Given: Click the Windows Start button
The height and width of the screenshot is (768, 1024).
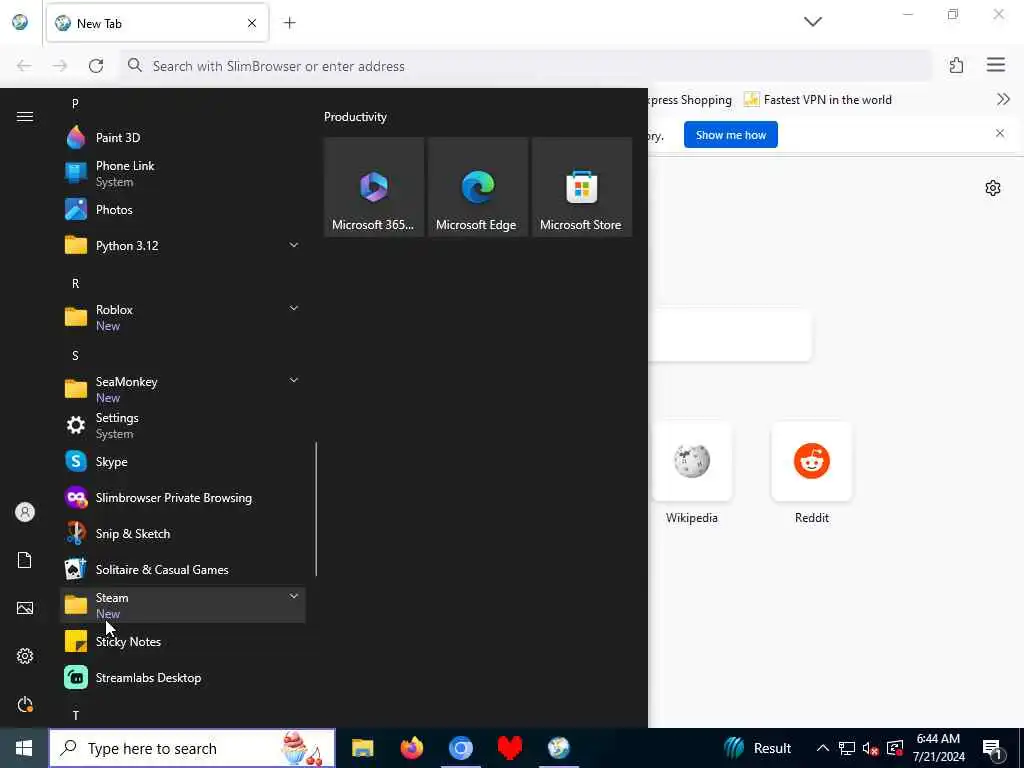Looking at the screenshot, I should [24, 748].
